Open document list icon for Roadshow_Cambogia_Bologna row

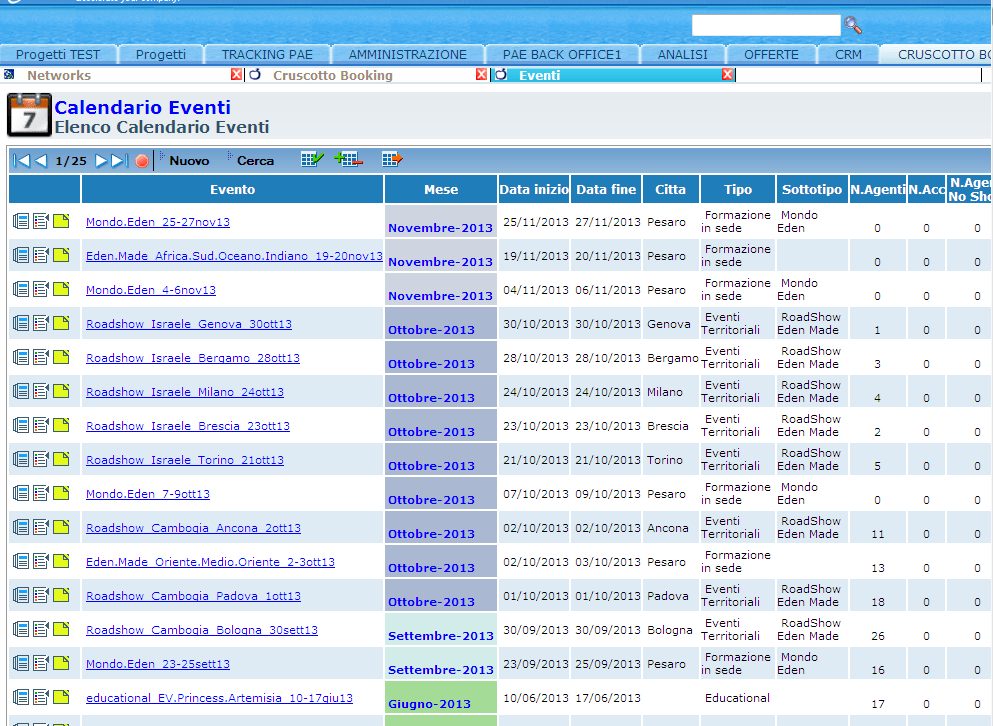click(x=21, y=629)
